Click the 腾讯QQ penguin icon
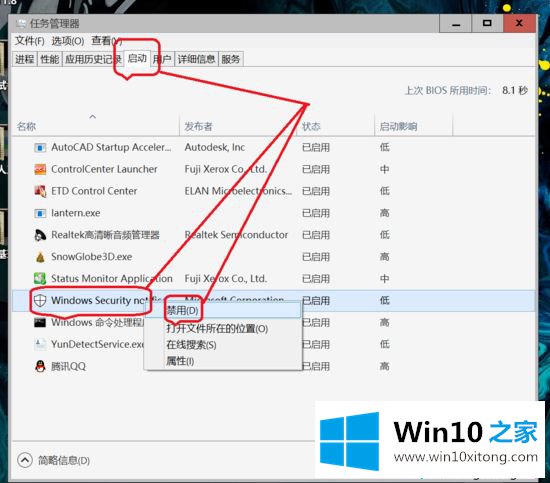 [40, 366]
